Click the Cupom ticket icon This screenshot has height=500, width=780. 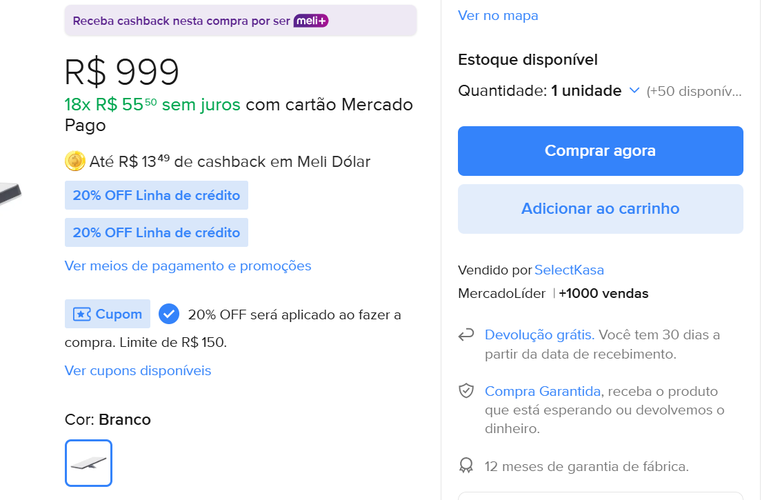[x=82, y=314]
